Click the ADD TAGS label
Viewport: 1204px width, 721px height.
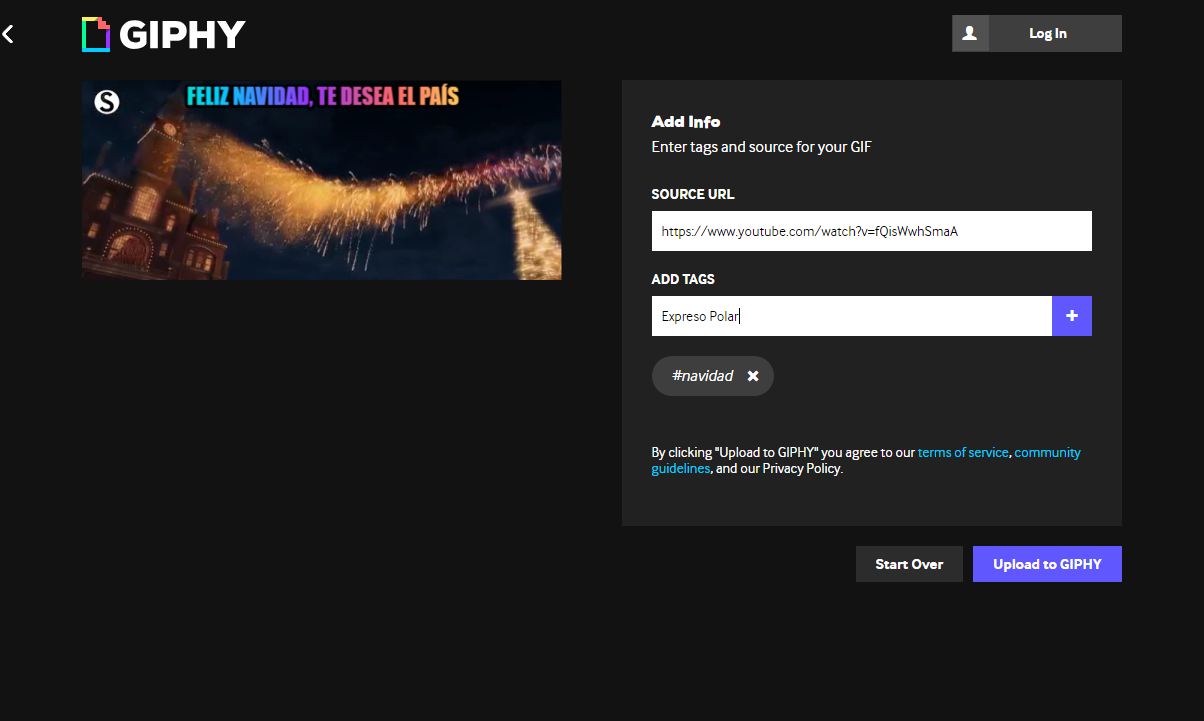[x=683, y=279]
